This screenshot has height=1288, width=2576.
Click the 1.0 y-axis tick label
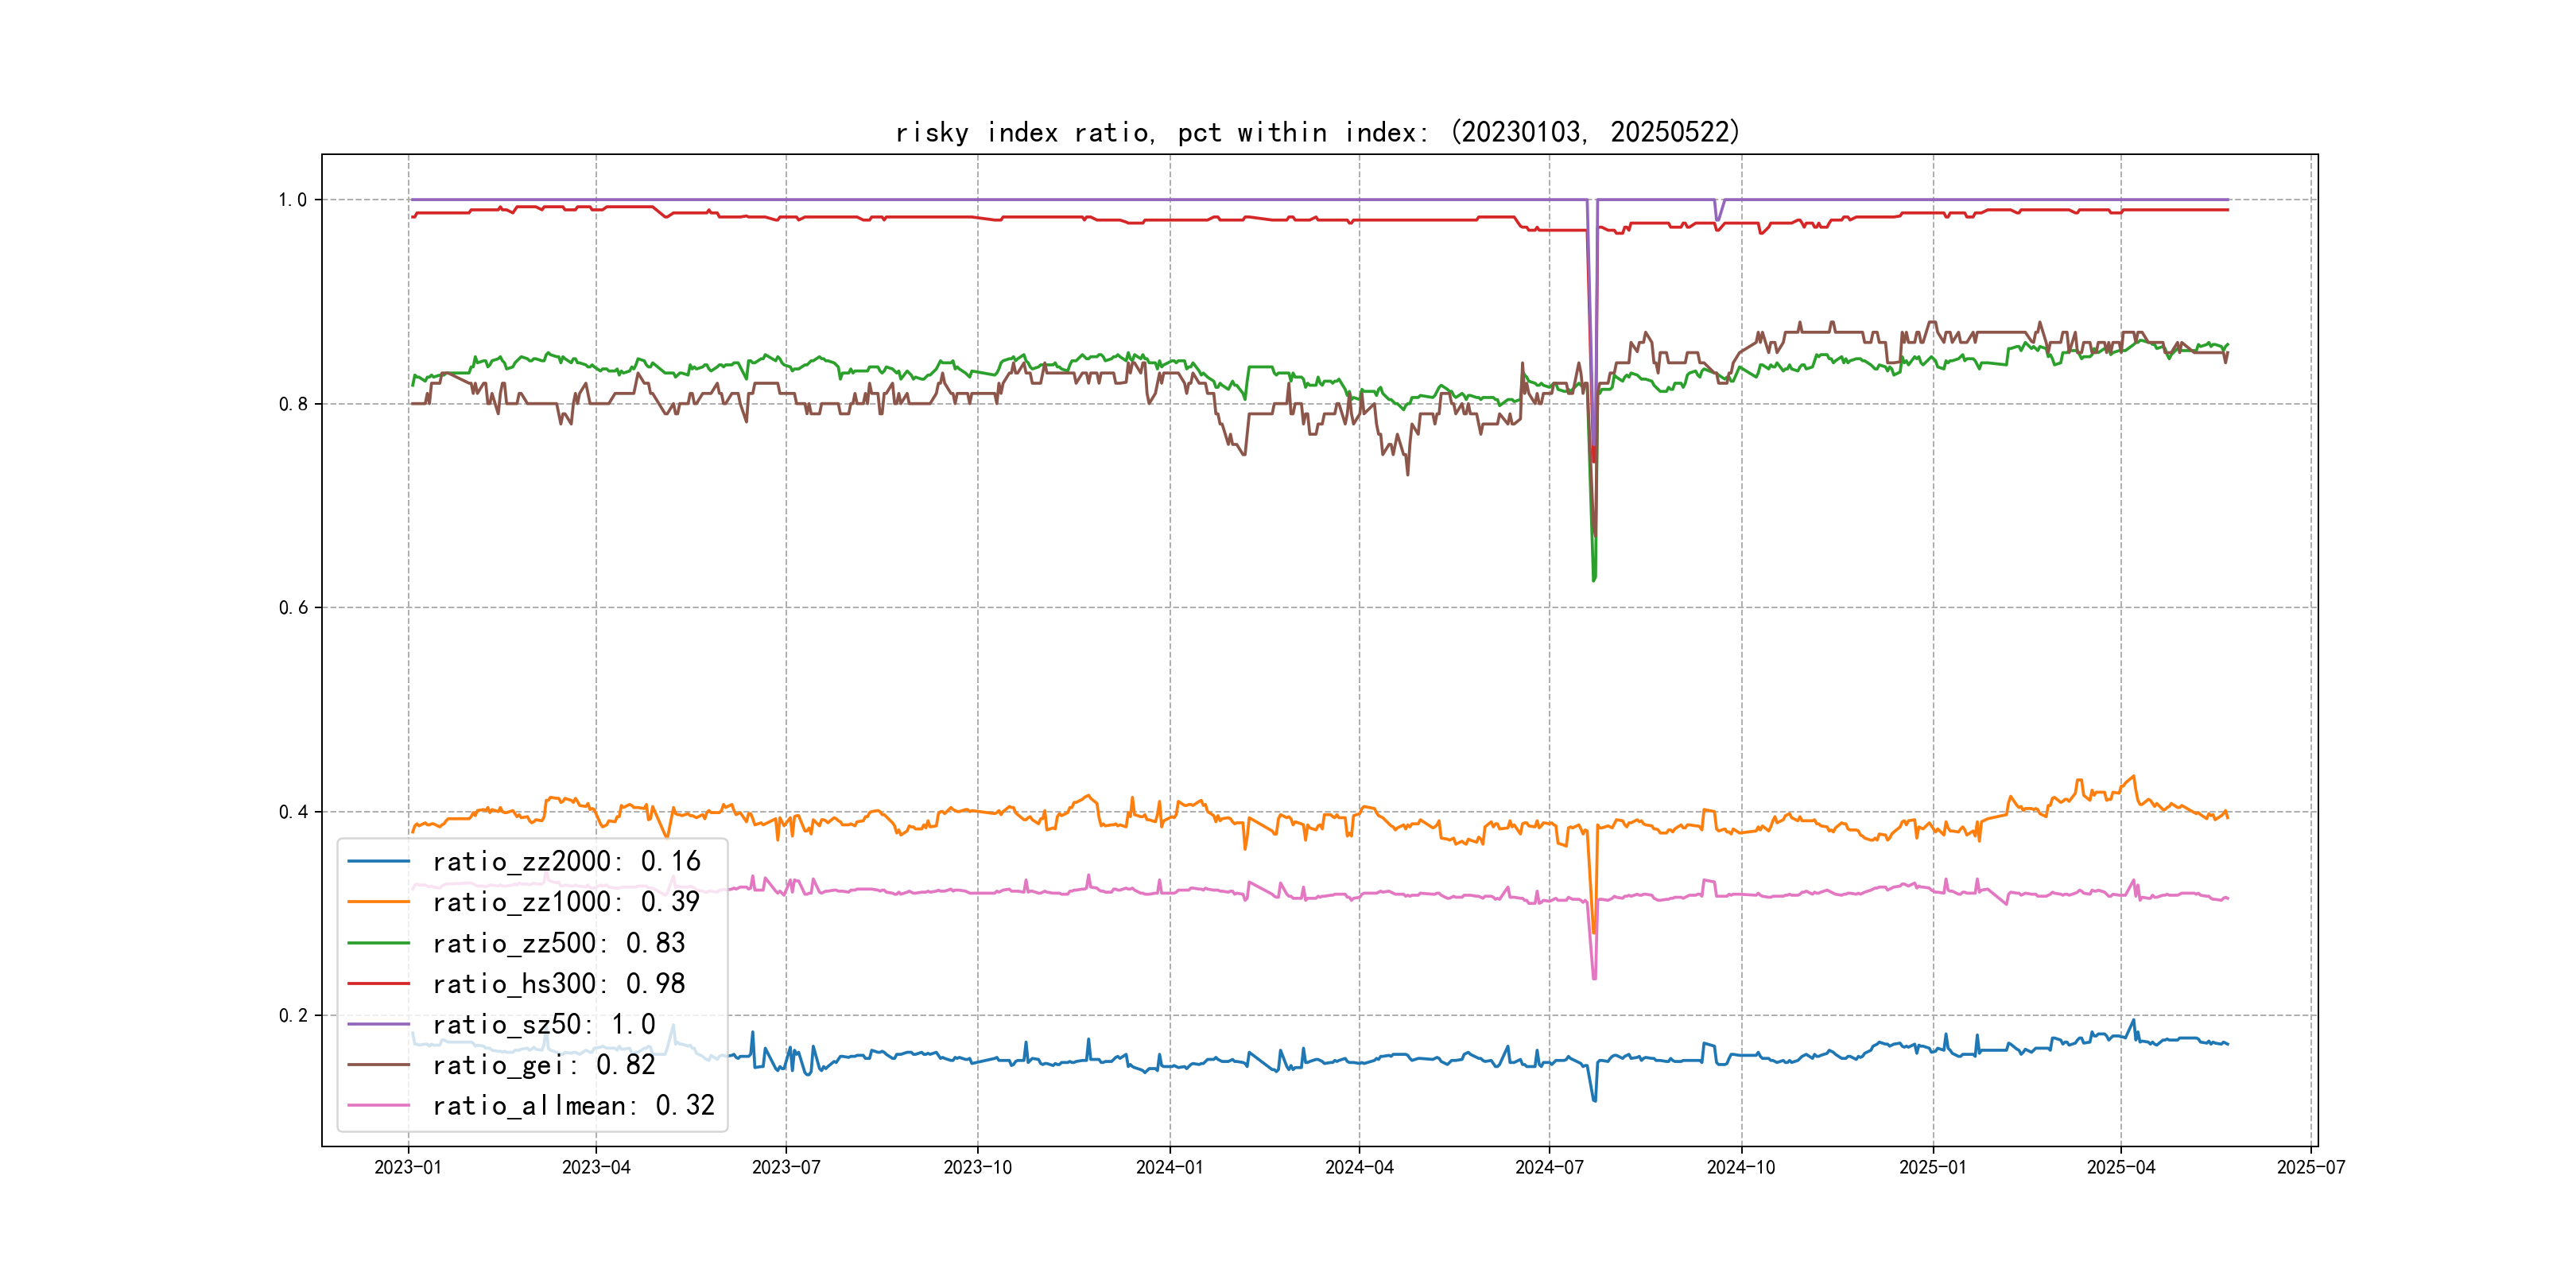click(293, 200)
